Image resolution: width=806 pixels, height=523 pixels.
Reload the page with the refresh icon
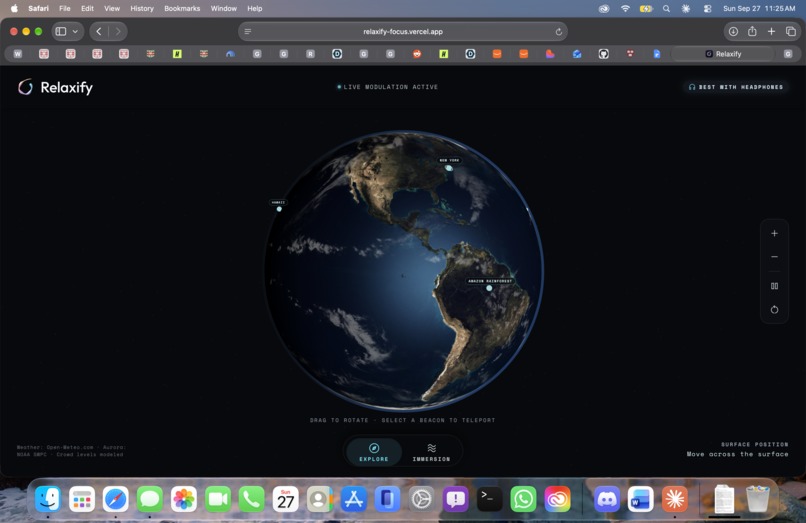558,31
